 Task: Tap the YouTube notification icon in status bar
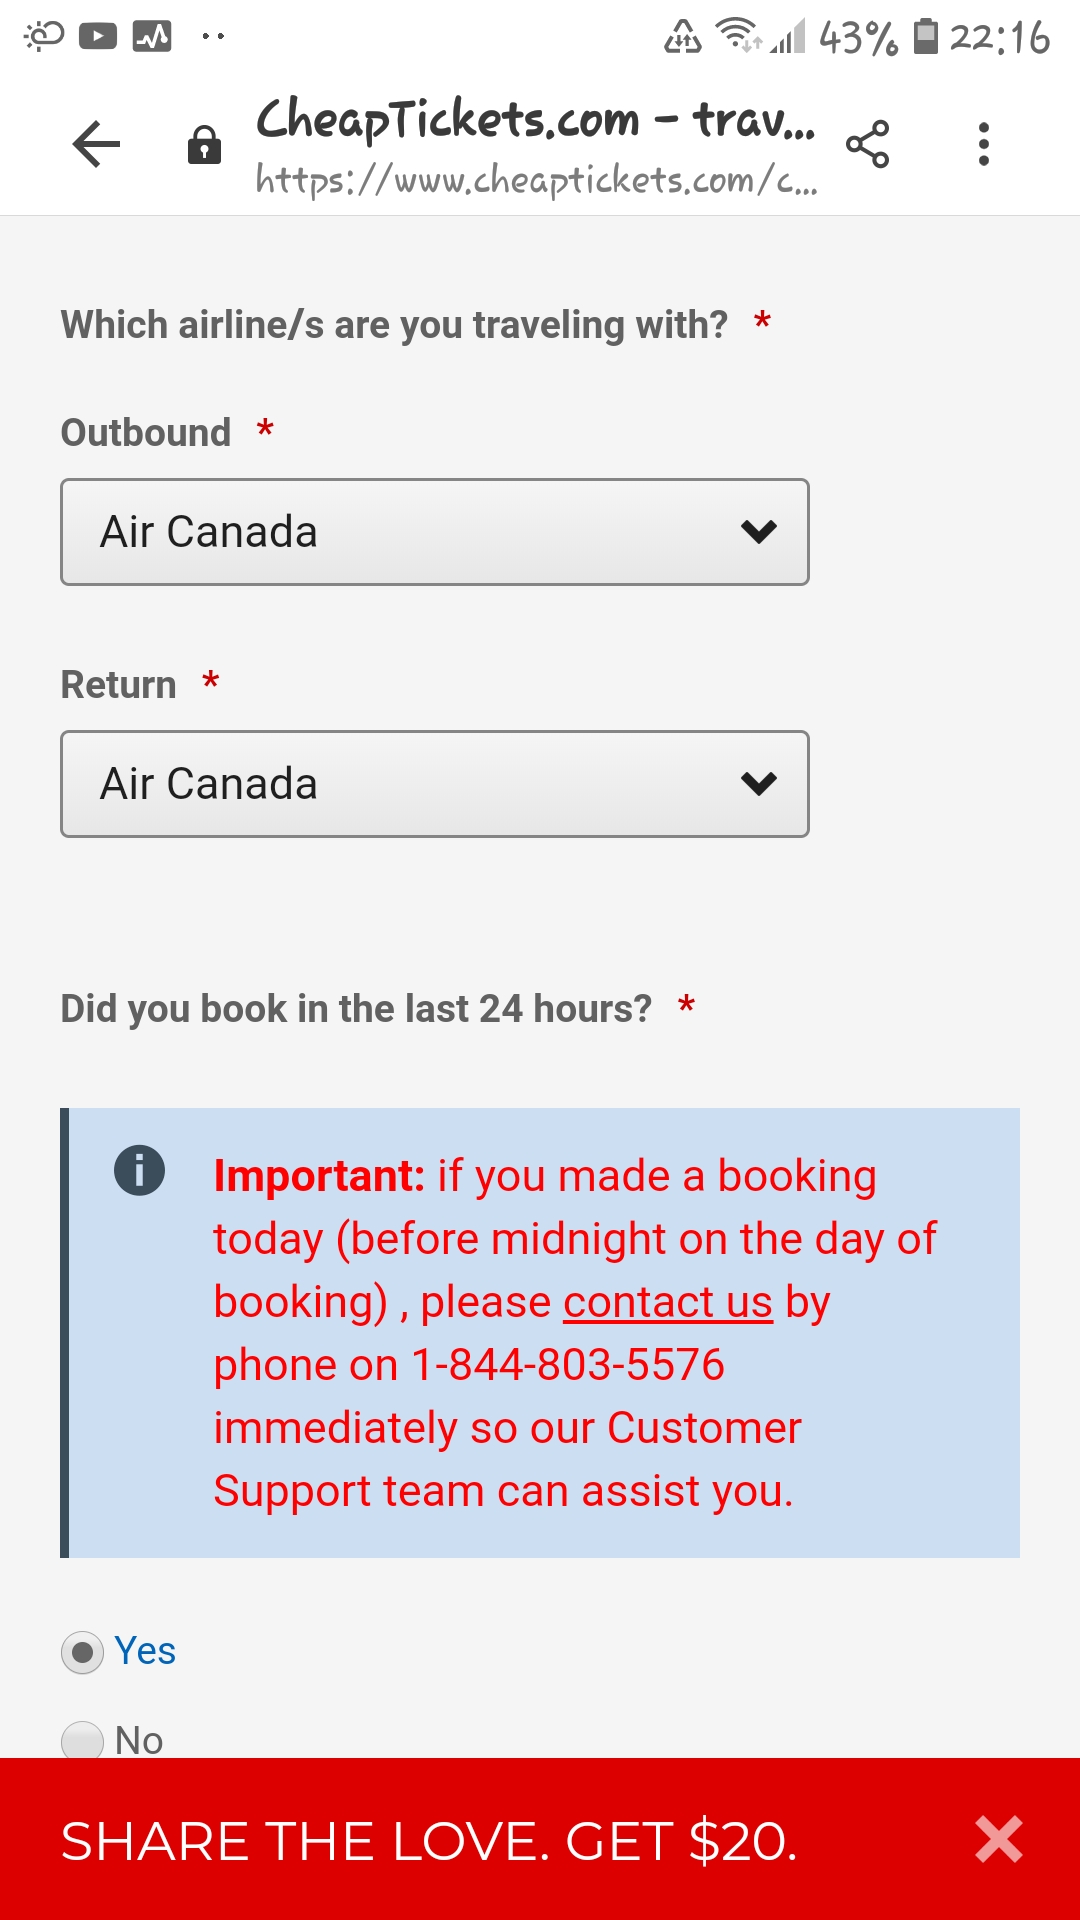(98, 37)
